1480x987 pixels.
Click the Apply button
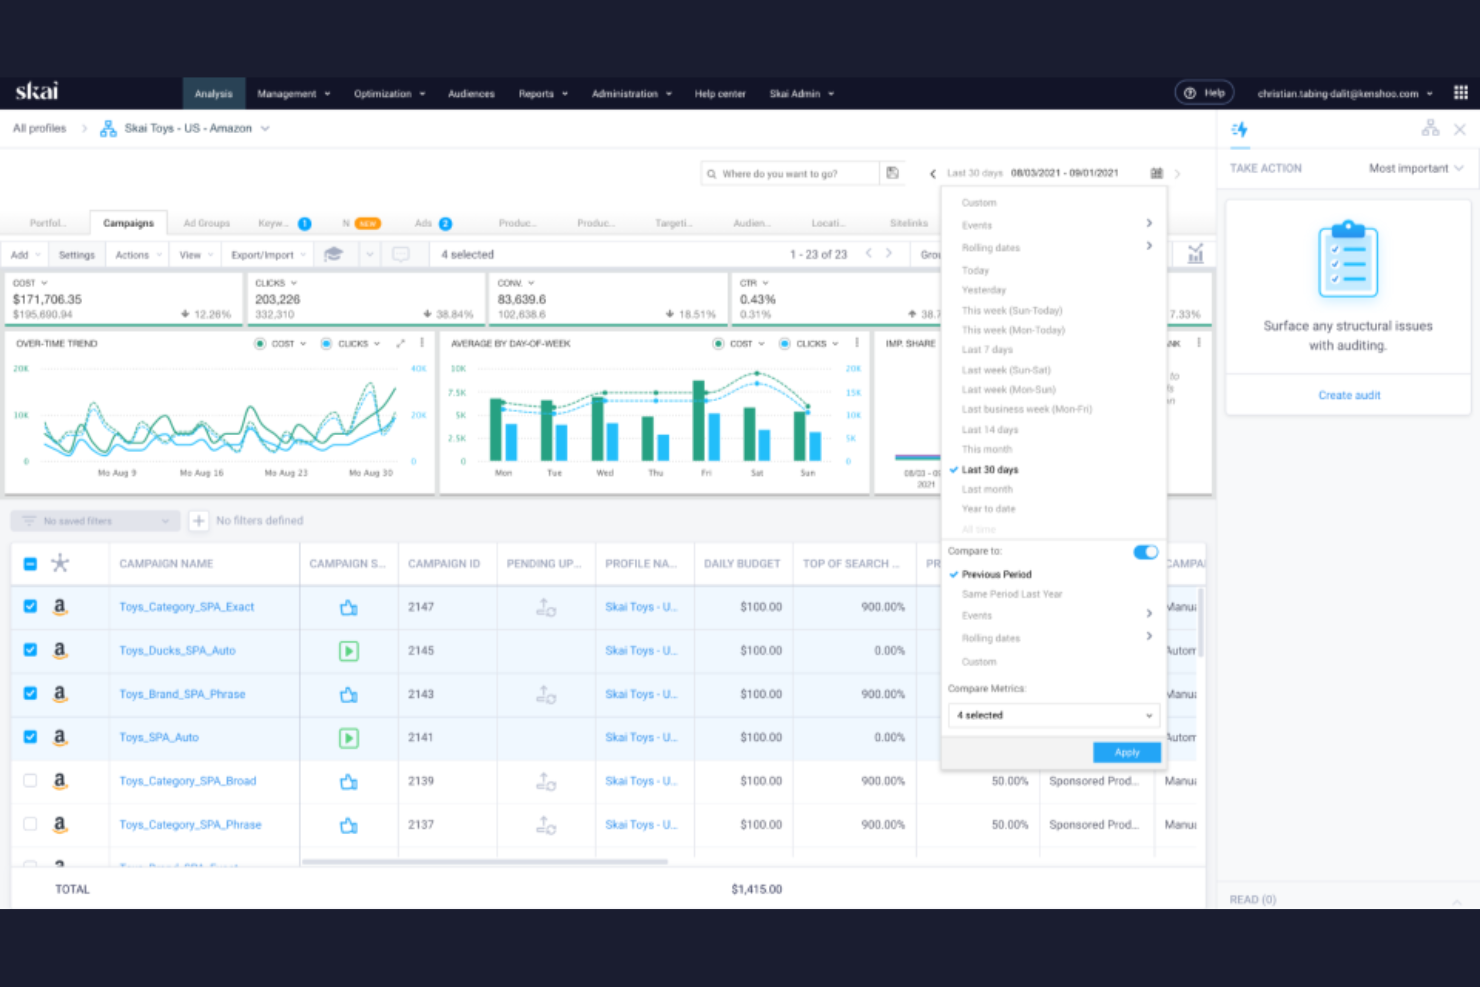[1127, 752]
